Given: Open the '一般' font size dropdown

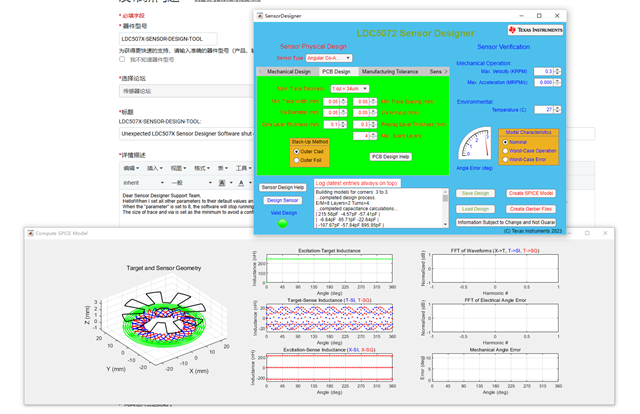Looking at the screenshot, I should coord(192,183).
